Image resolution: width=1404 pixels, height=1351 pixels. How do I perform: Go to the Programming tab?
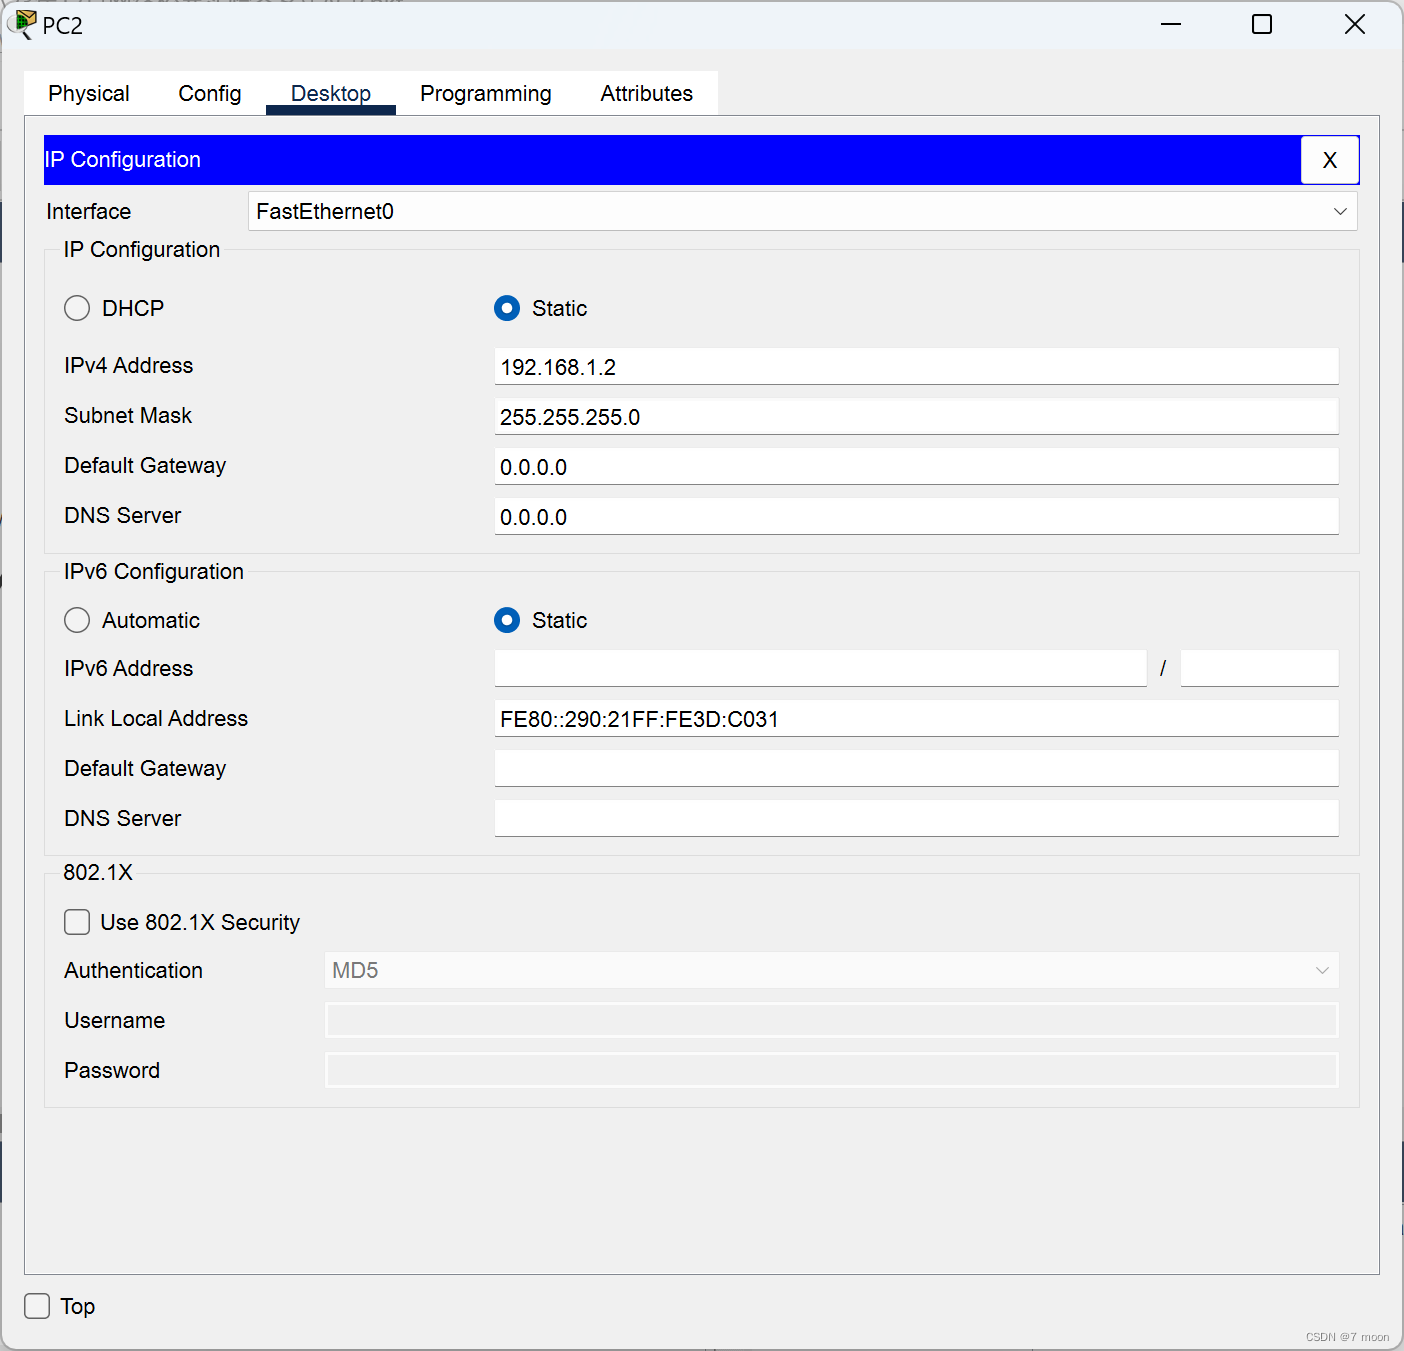click(x=486, y=93)
